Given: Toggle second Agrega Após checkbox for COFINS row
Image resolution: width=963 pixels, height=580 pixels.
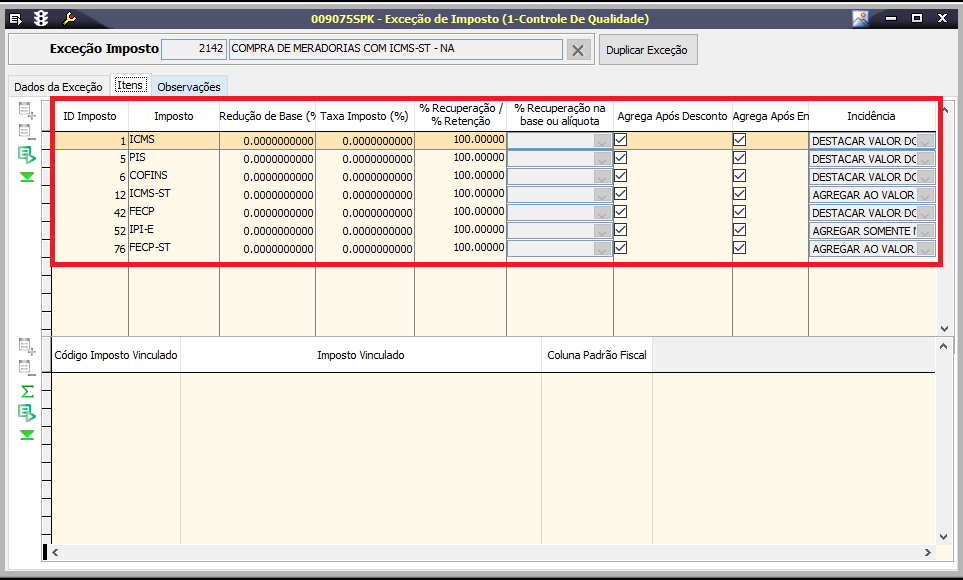Looking at the screenshot, I should coord(739,176).
